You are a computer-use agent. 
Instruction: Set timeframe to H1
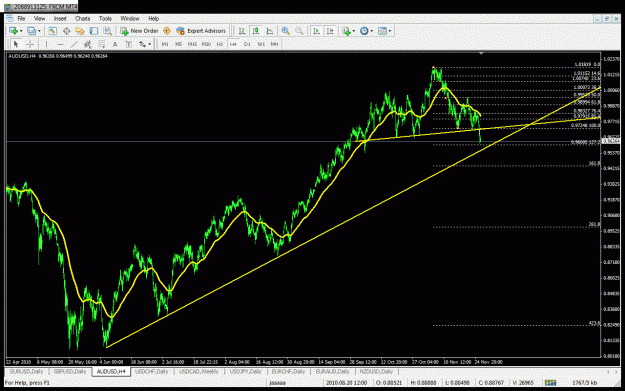pos(220,44)
